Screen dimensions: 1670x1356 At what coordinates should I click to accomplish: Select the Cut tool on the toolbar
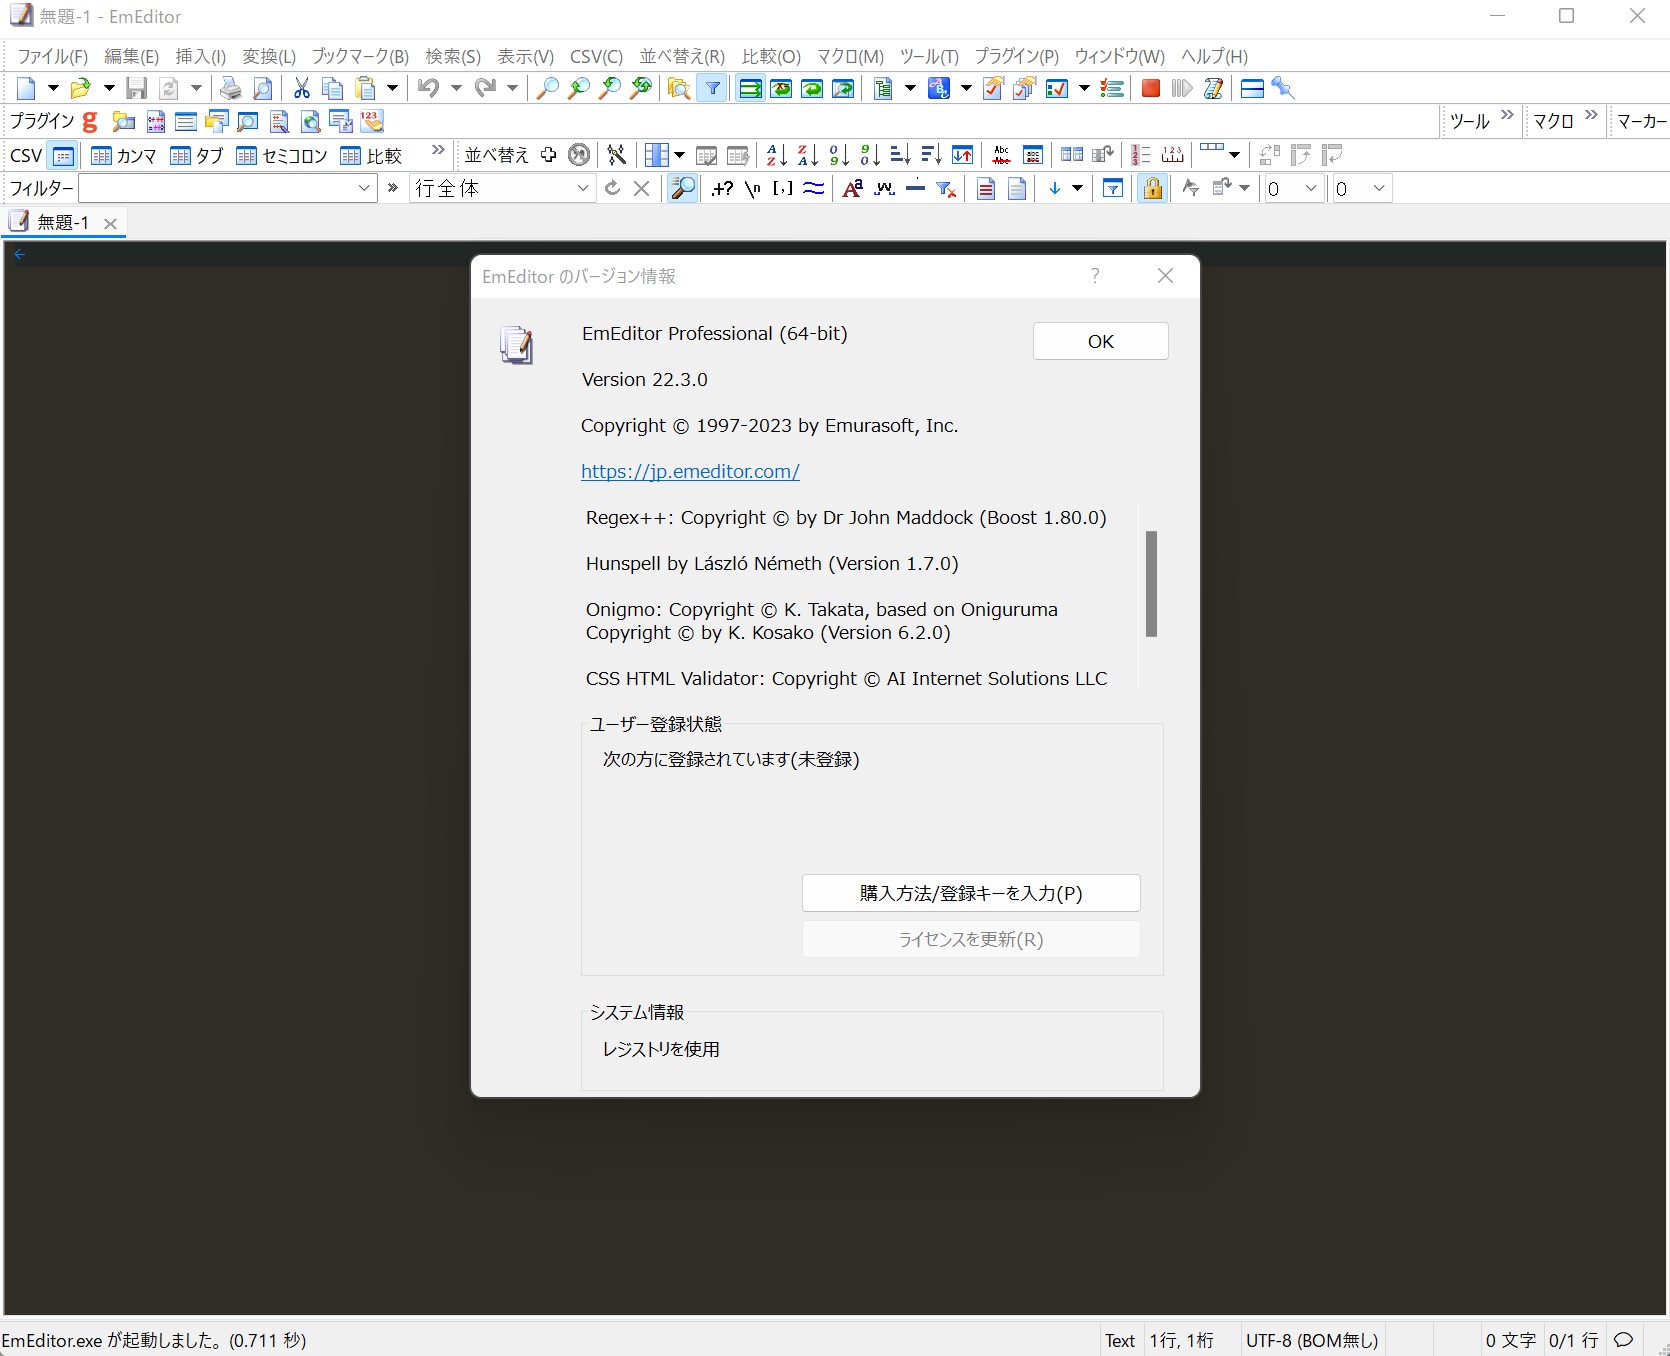[x=301, y=88]
